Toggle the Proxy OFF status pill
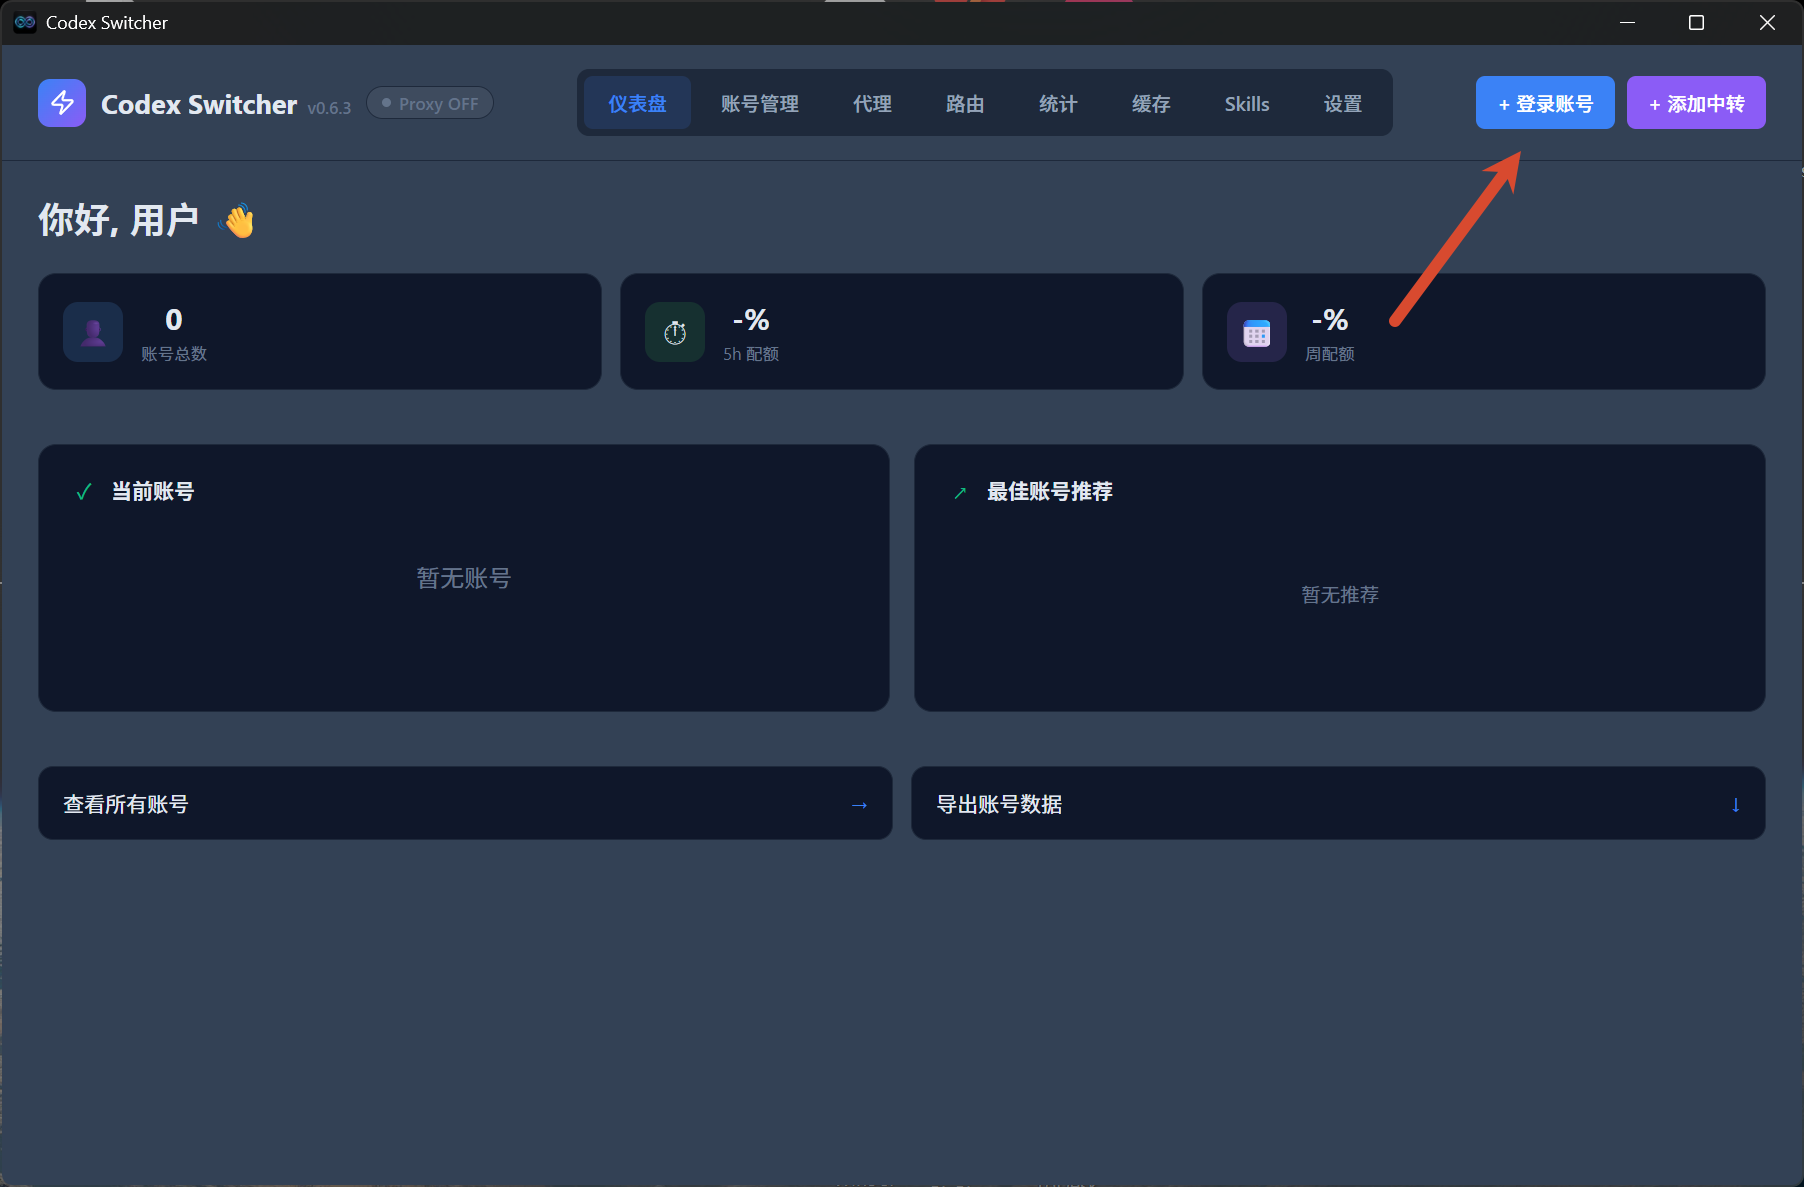 430,103
